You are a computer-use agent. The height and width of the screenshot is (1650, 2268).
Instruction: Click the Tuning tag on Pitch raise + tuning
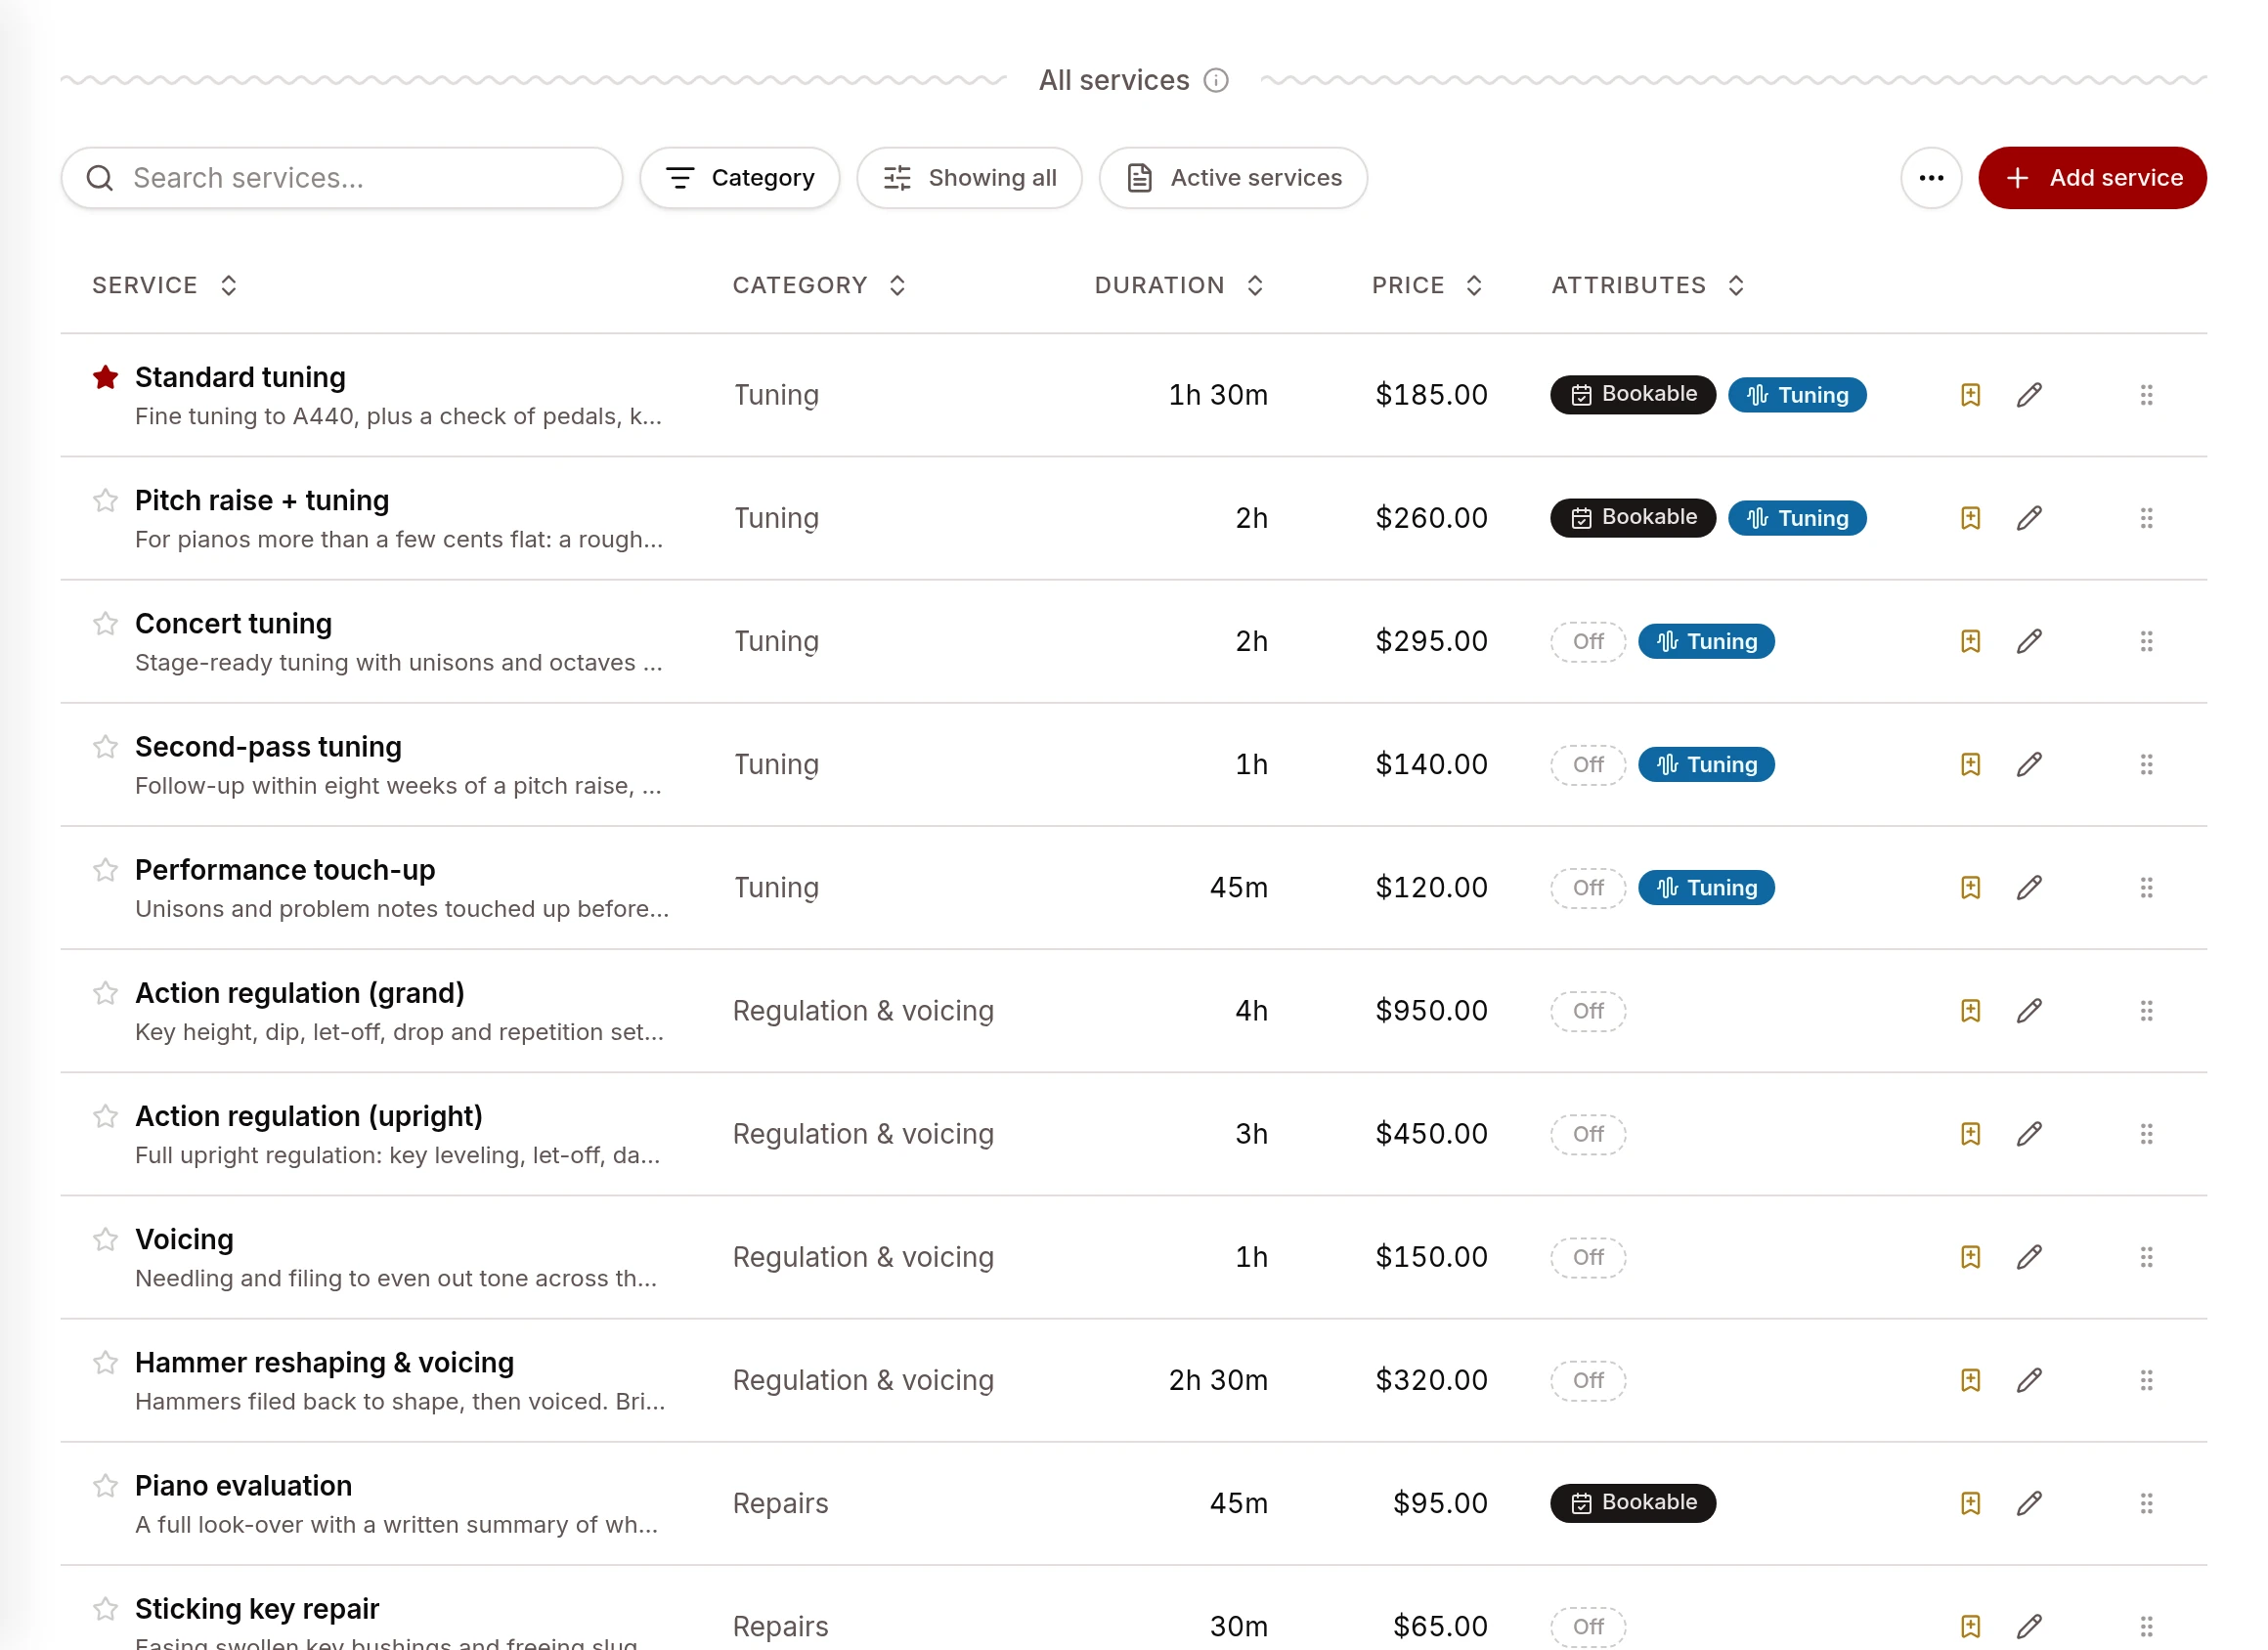coord(1797,518)
